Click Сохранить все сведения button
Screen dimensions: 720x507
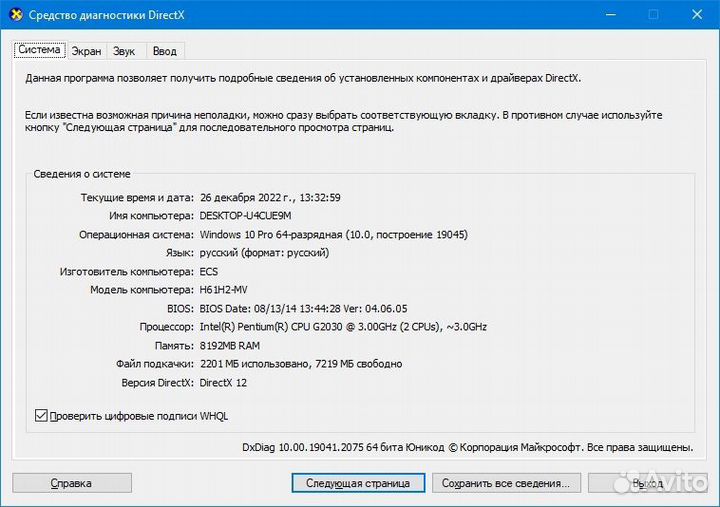click(x=505, y=483)
